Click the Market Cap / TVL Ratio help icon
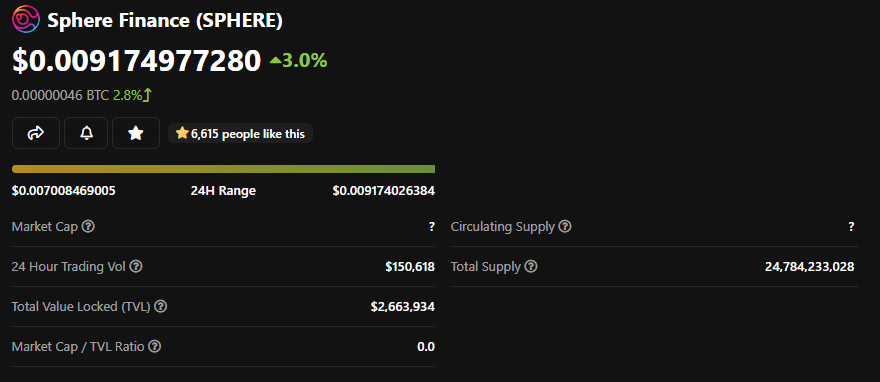 tap(154, 347)
